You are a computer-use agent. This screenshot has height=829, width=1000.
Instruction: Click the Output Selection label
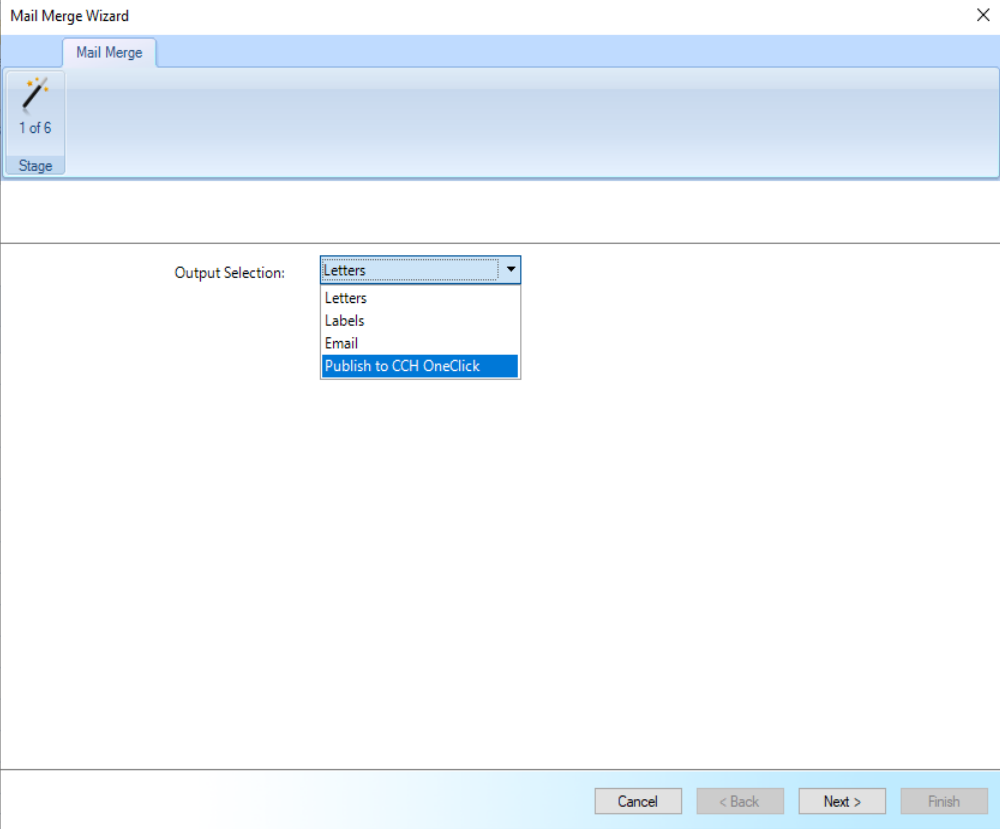click(230, 273)
